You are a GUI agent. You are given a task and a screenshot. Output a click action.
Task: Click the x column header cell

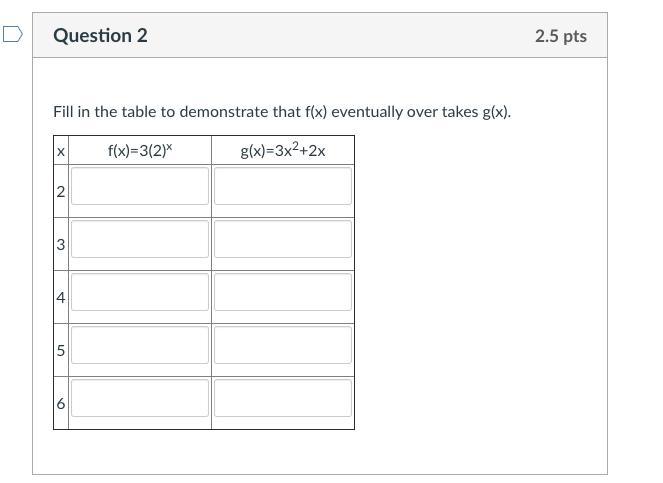61,151
